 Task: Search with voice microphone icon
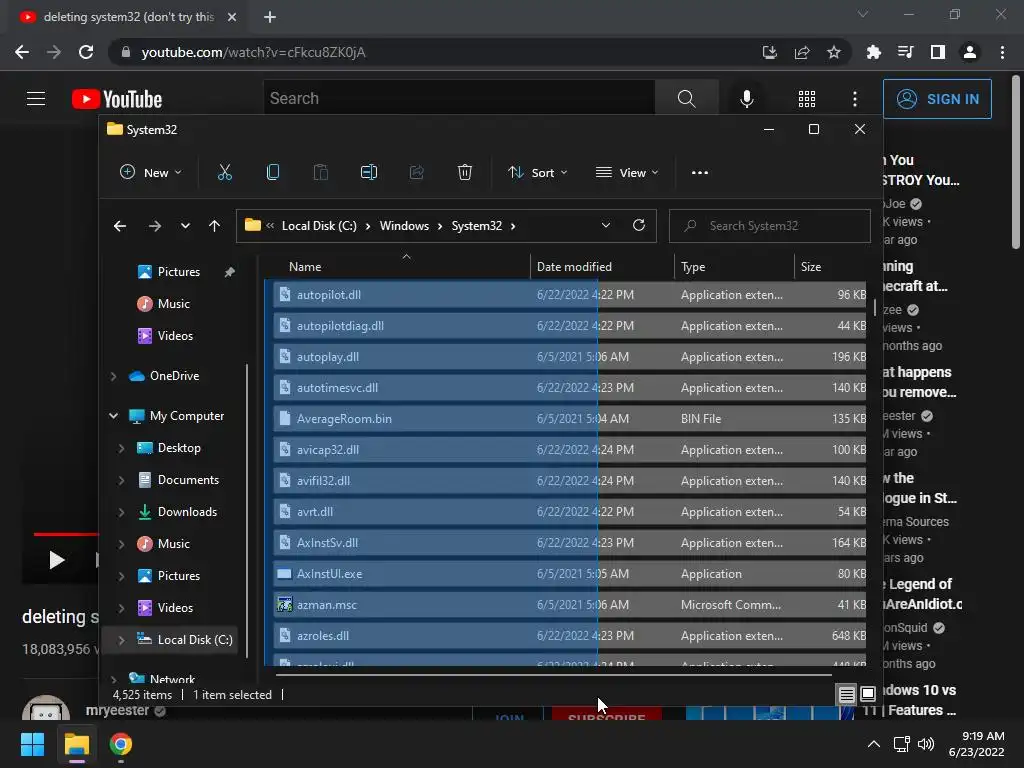pyautogui.click(x=746, y=99)
